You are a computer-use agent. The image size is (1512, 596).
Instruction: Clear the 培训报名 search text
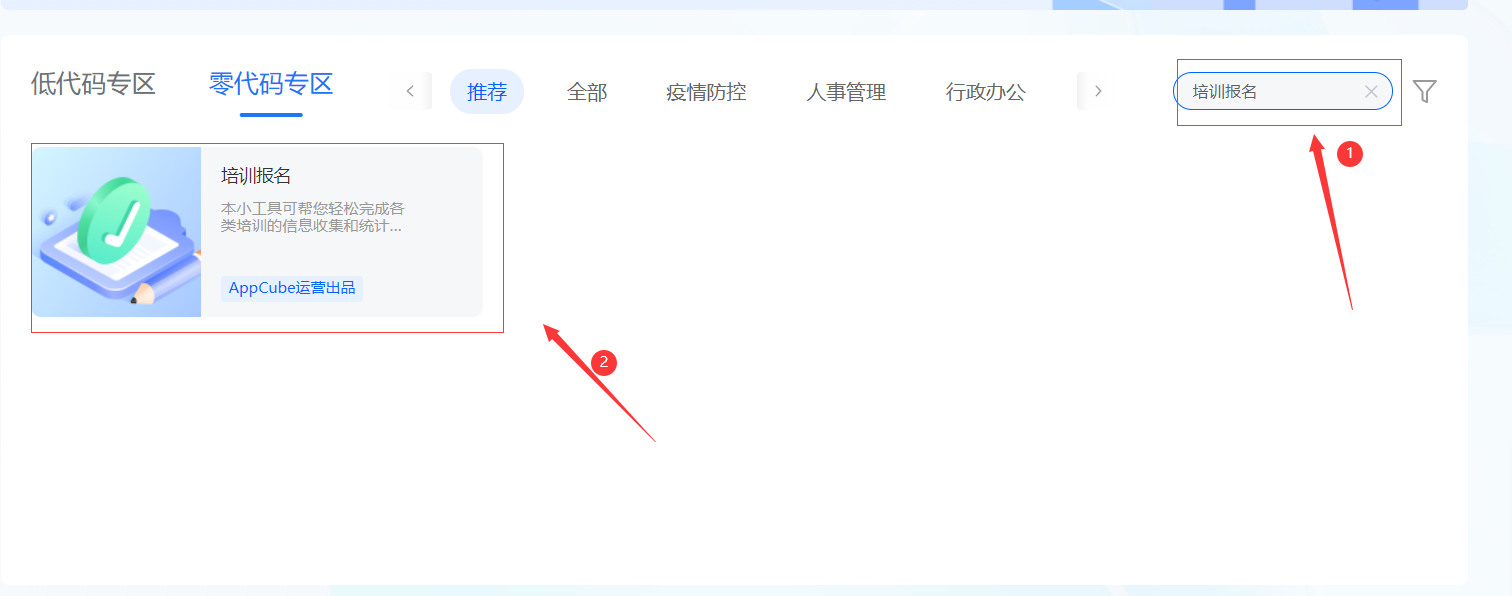click(1371, 92)
